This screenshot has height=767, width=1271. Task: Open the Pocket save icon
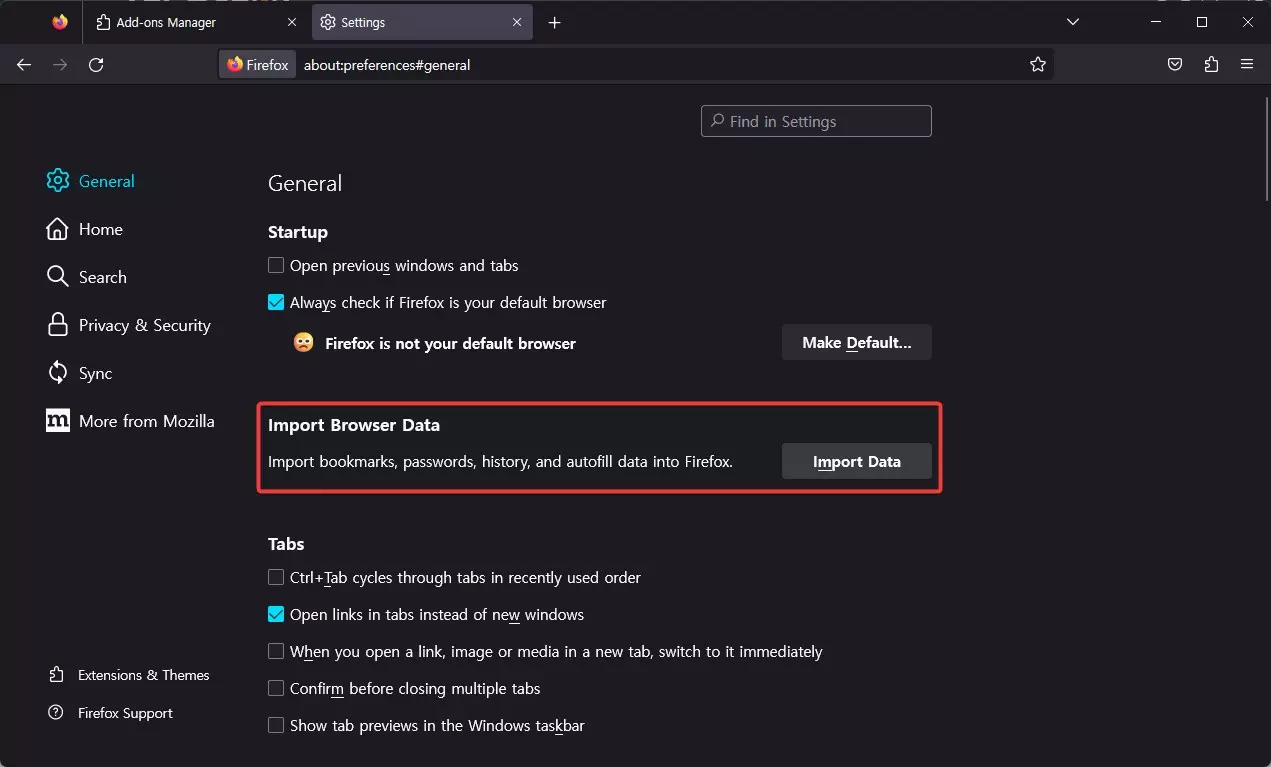tap(1175, 64)
